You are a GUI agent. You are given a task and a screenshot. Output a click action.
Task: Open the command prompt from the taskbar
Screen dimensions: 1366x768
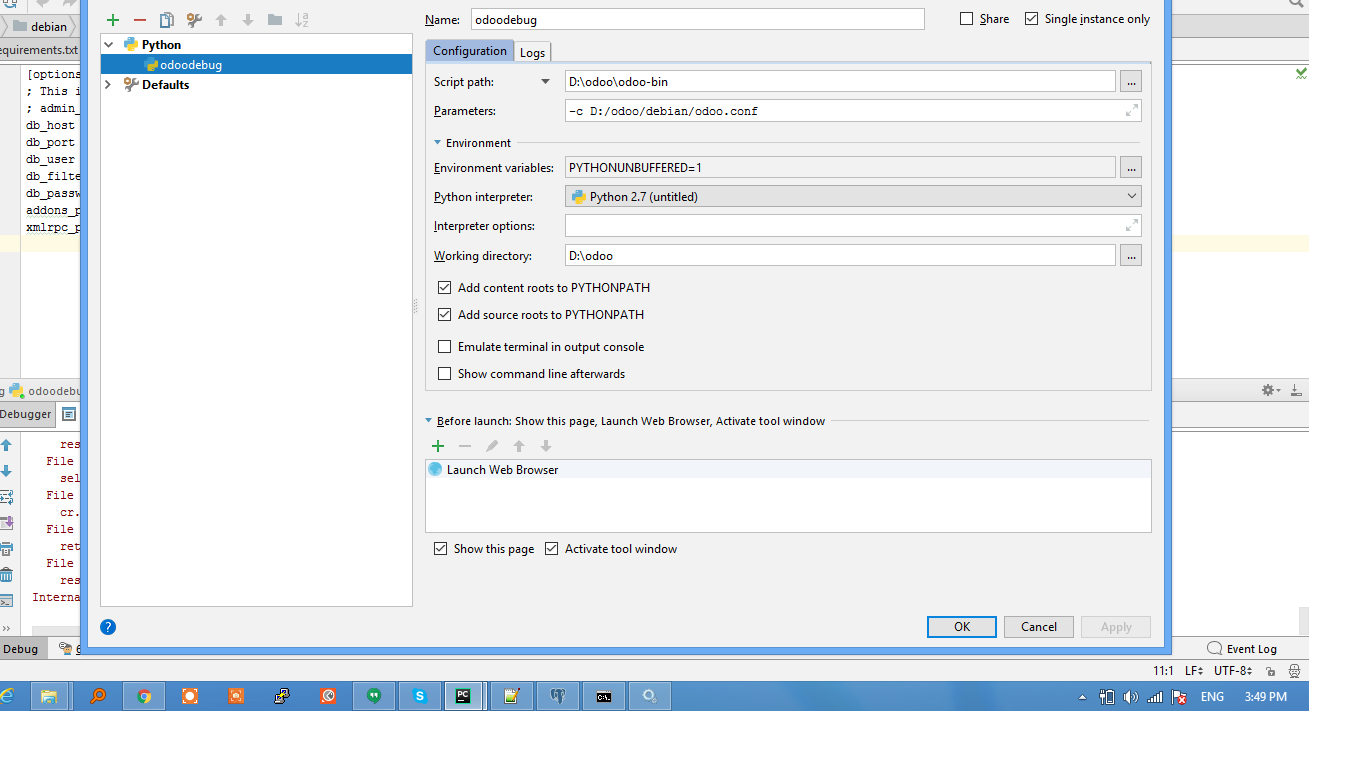coord(604,696)
